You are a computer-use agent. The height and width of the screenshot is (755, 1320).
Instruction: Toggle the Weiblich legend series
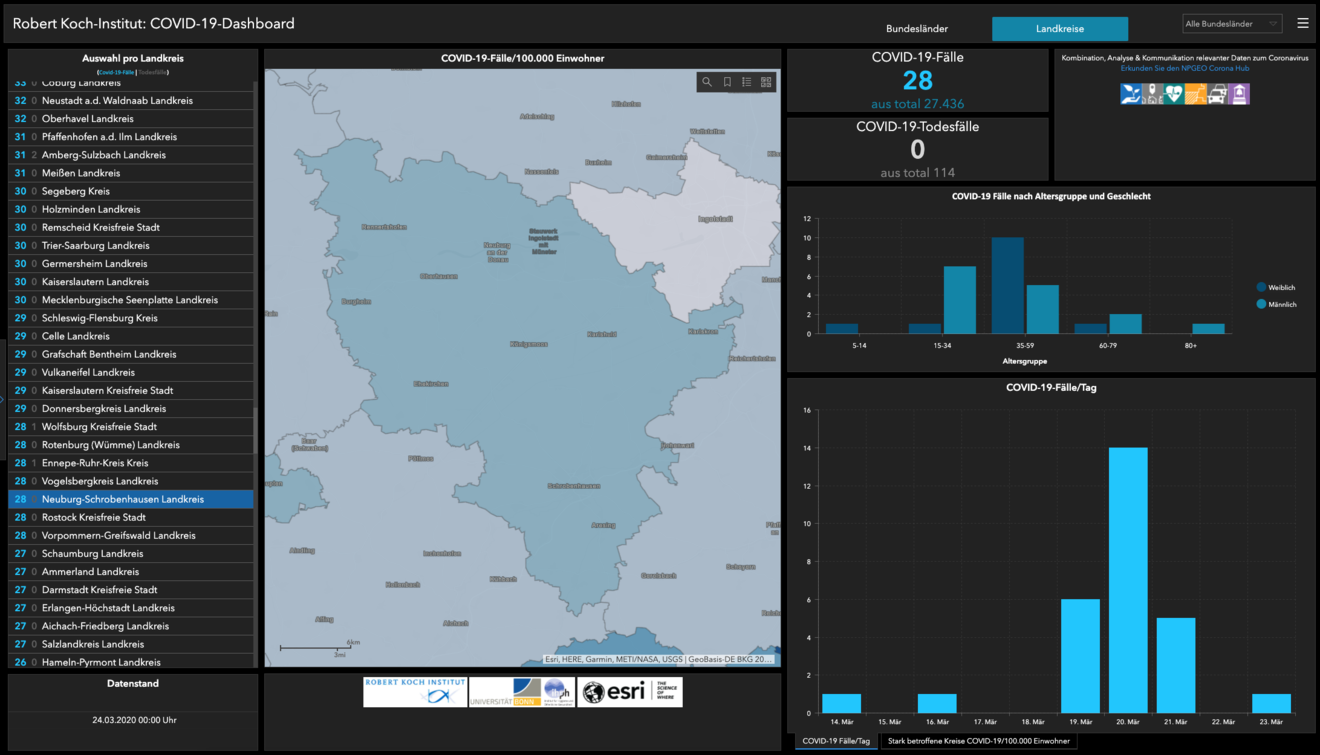(1276, 287)
